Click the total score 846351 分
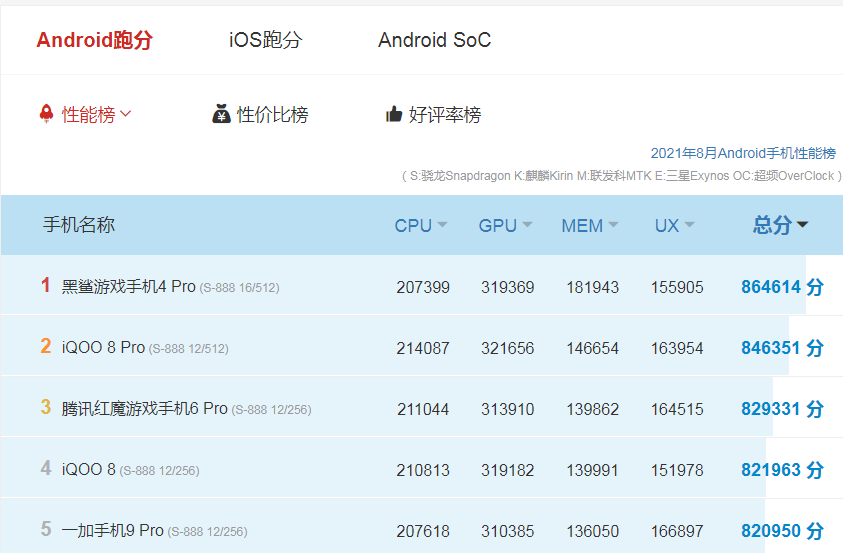The image size is (843, 553). pyautogui.click(x=782, y=348)
